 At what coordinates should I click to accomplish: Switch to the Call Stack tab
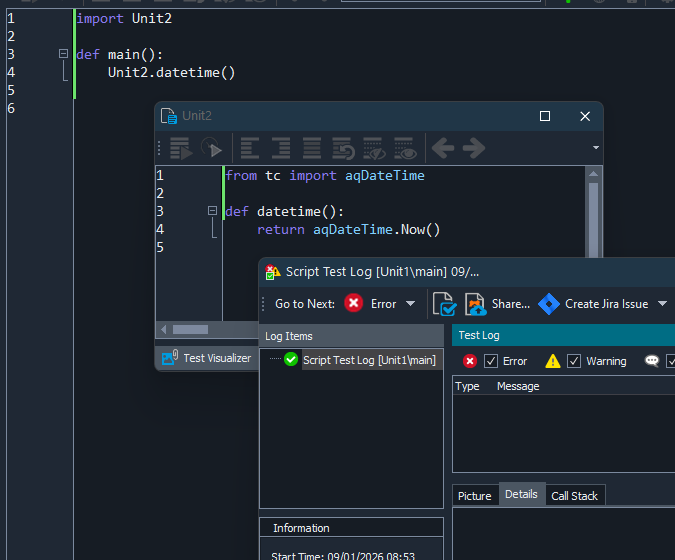575,496
